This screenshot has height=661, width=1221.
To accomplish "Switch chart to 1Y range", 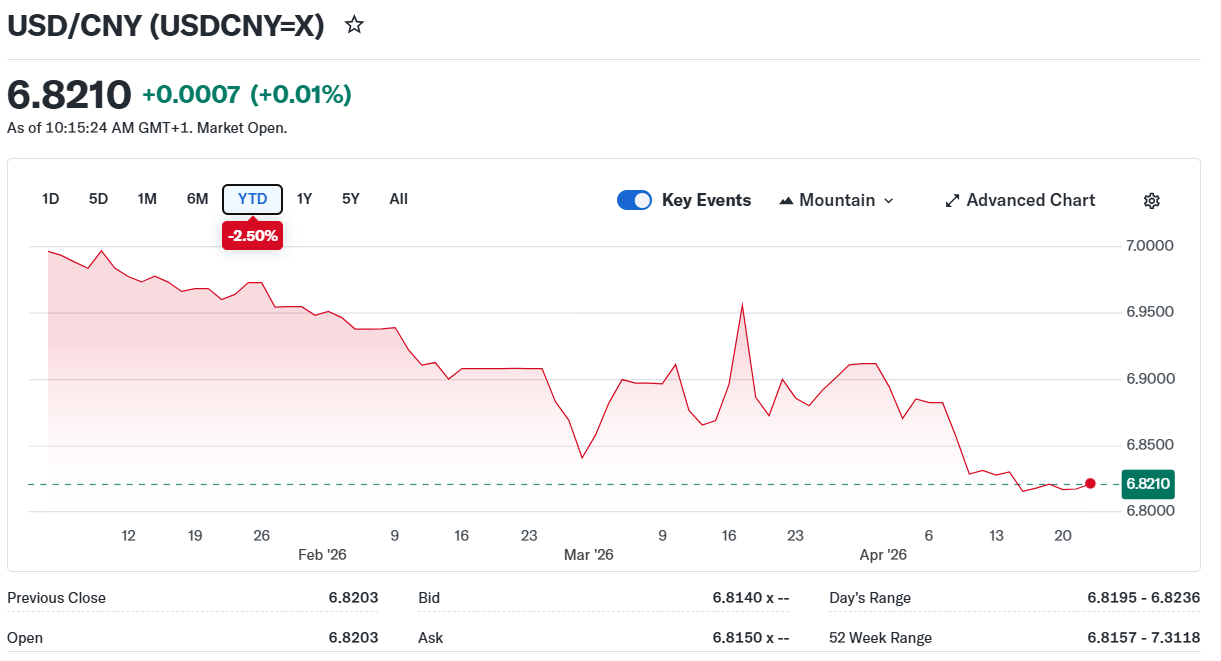I will tap(305, 199).
